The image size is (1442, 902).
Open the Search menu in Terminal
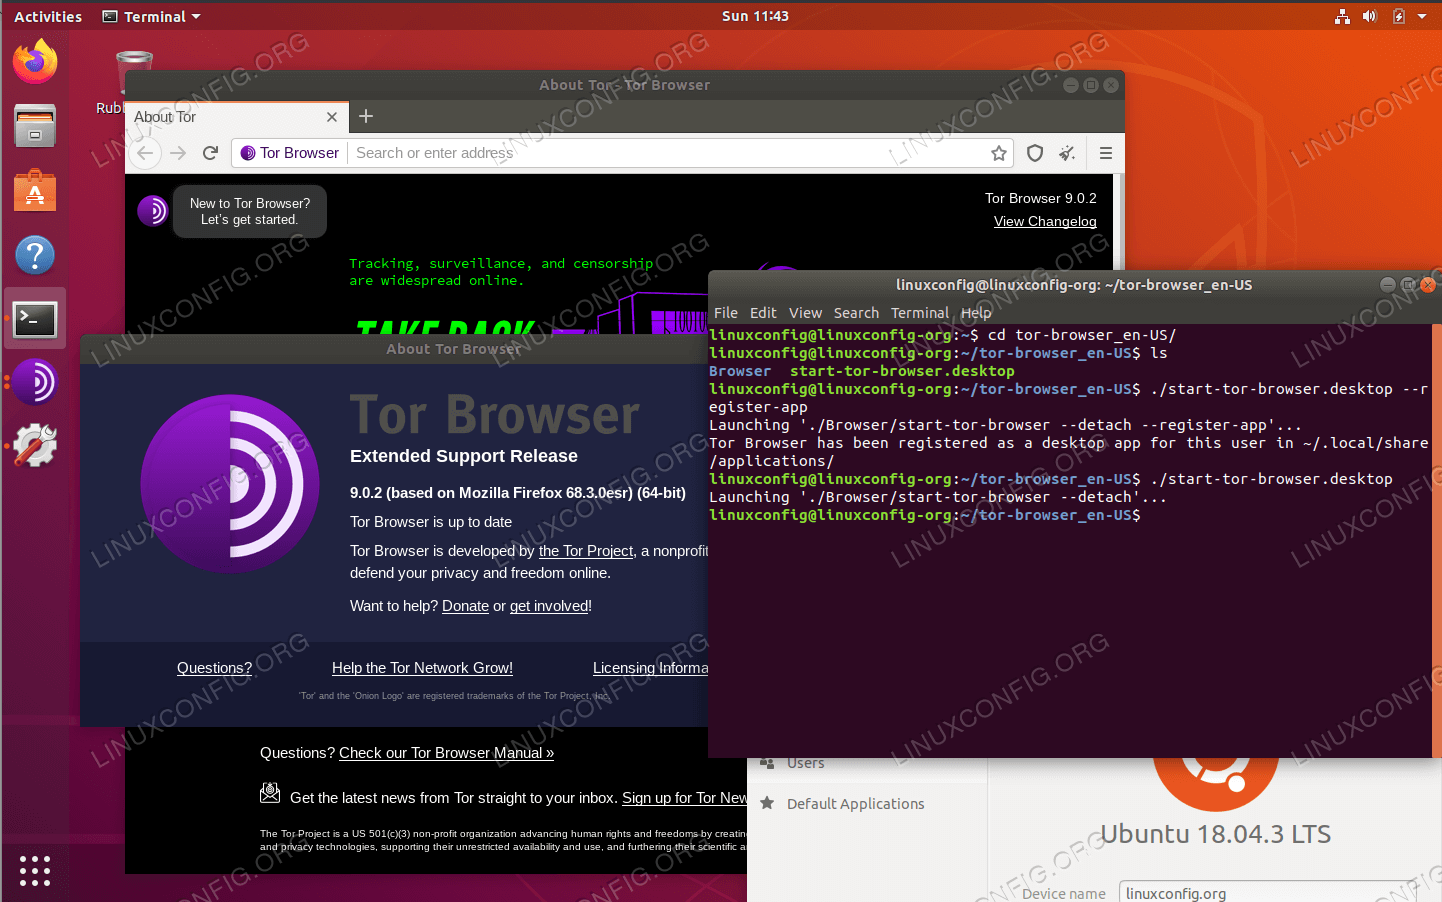pos(856,313)
